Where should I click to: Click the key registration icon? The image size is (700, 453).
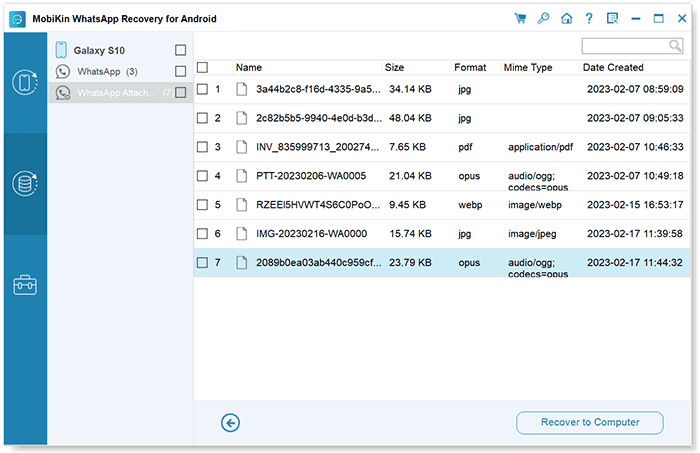click(x=543, y=19)
